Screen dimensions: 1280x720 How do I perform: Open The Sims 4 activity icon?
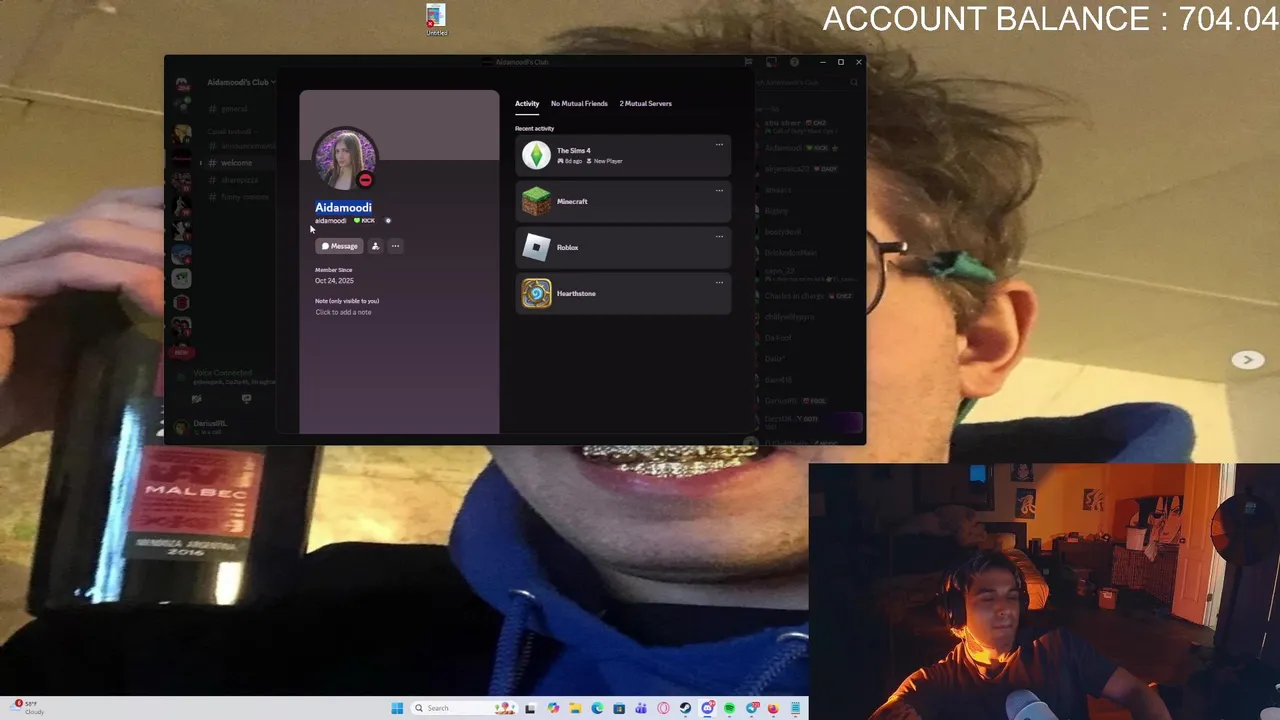537,155
